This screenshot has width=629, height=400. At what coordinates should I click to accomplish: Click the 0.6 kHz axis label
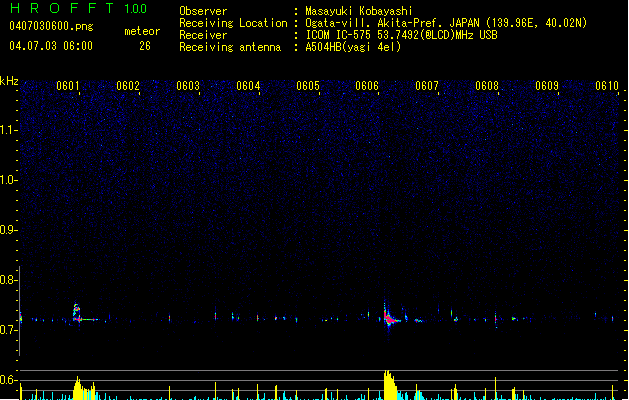pos(9,380)
